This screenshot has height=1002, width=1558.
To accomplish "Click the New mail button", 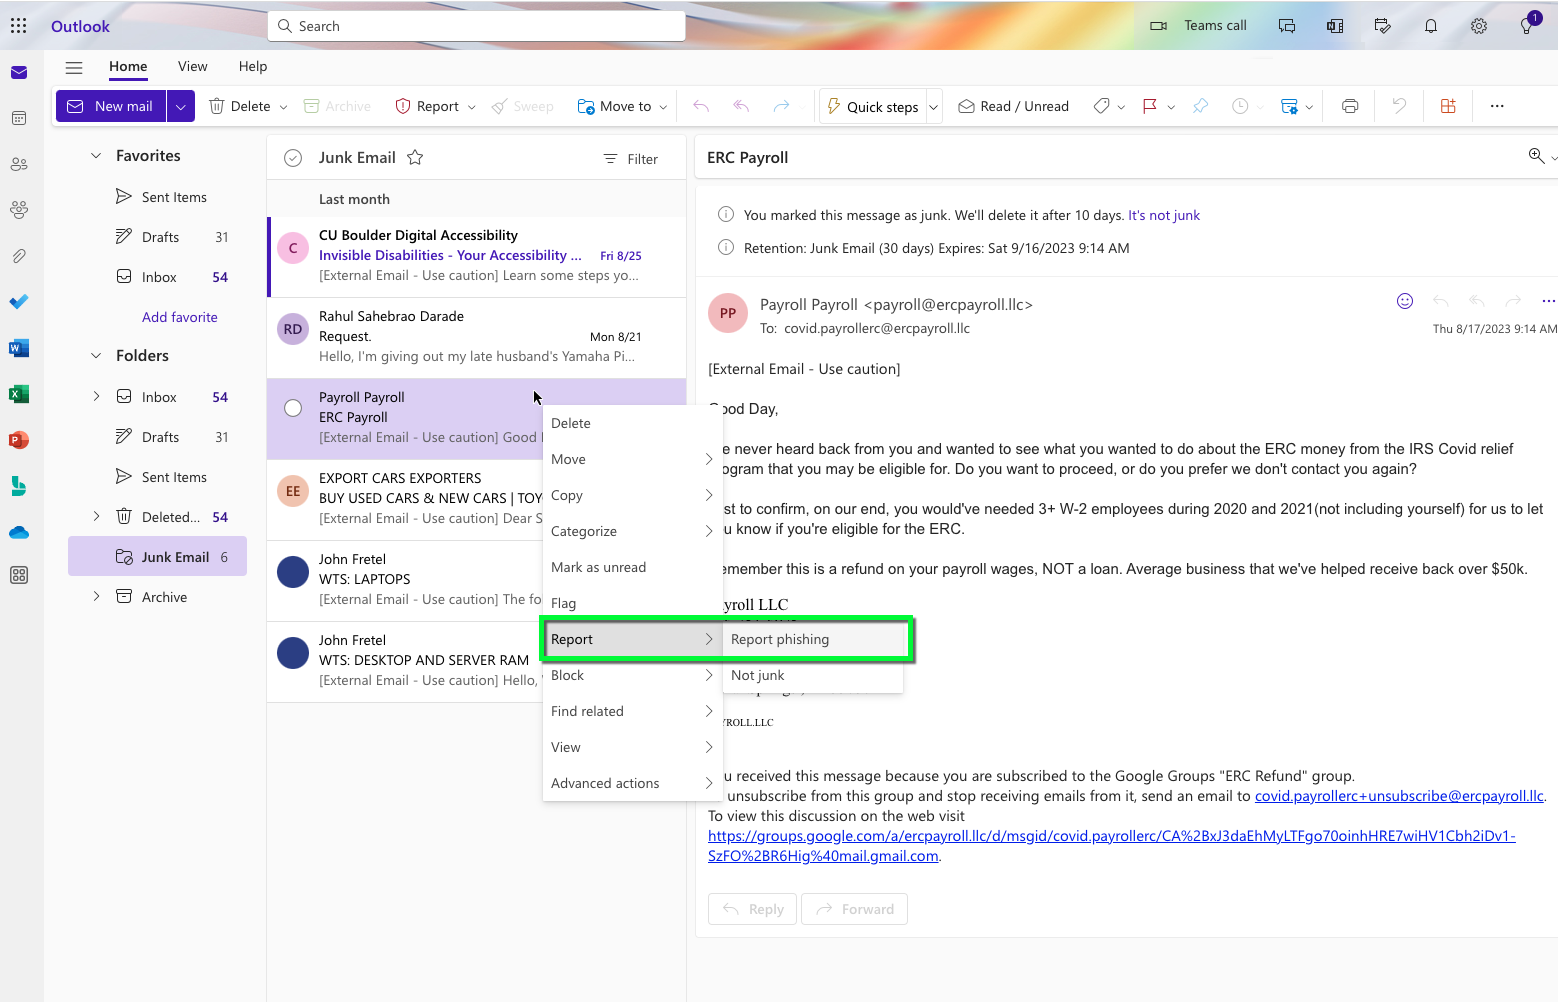I will pyautogui.click(x=111, y=106).
